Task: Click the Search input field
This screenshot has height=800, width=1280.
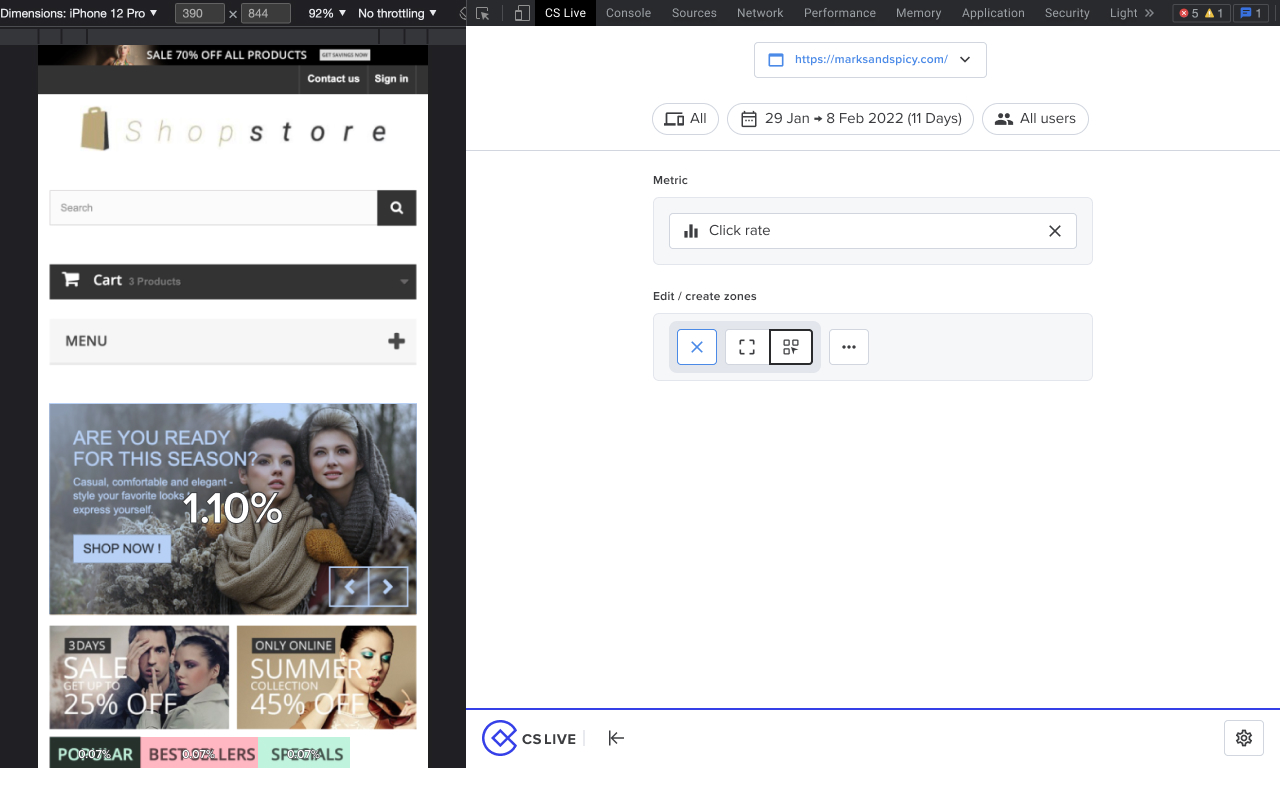Action: [x=213, y=208]
